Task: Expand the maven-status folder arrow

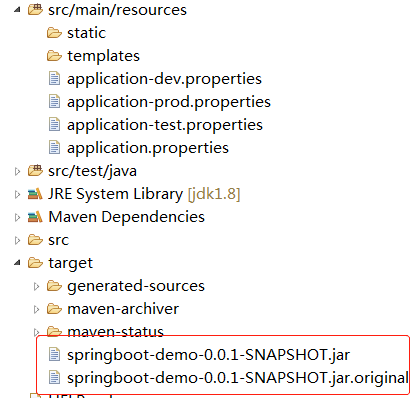Action: tap(36, 332)
